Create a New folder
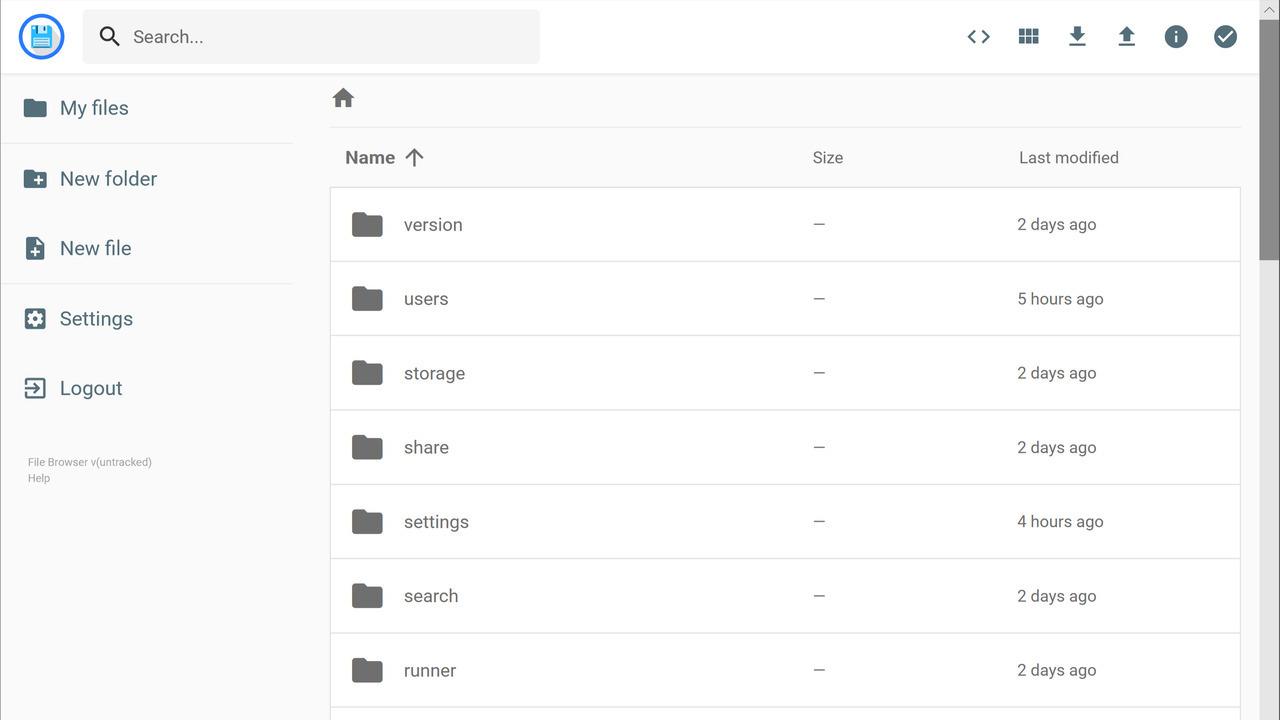1280x720 pixels. tap(108, 179)
